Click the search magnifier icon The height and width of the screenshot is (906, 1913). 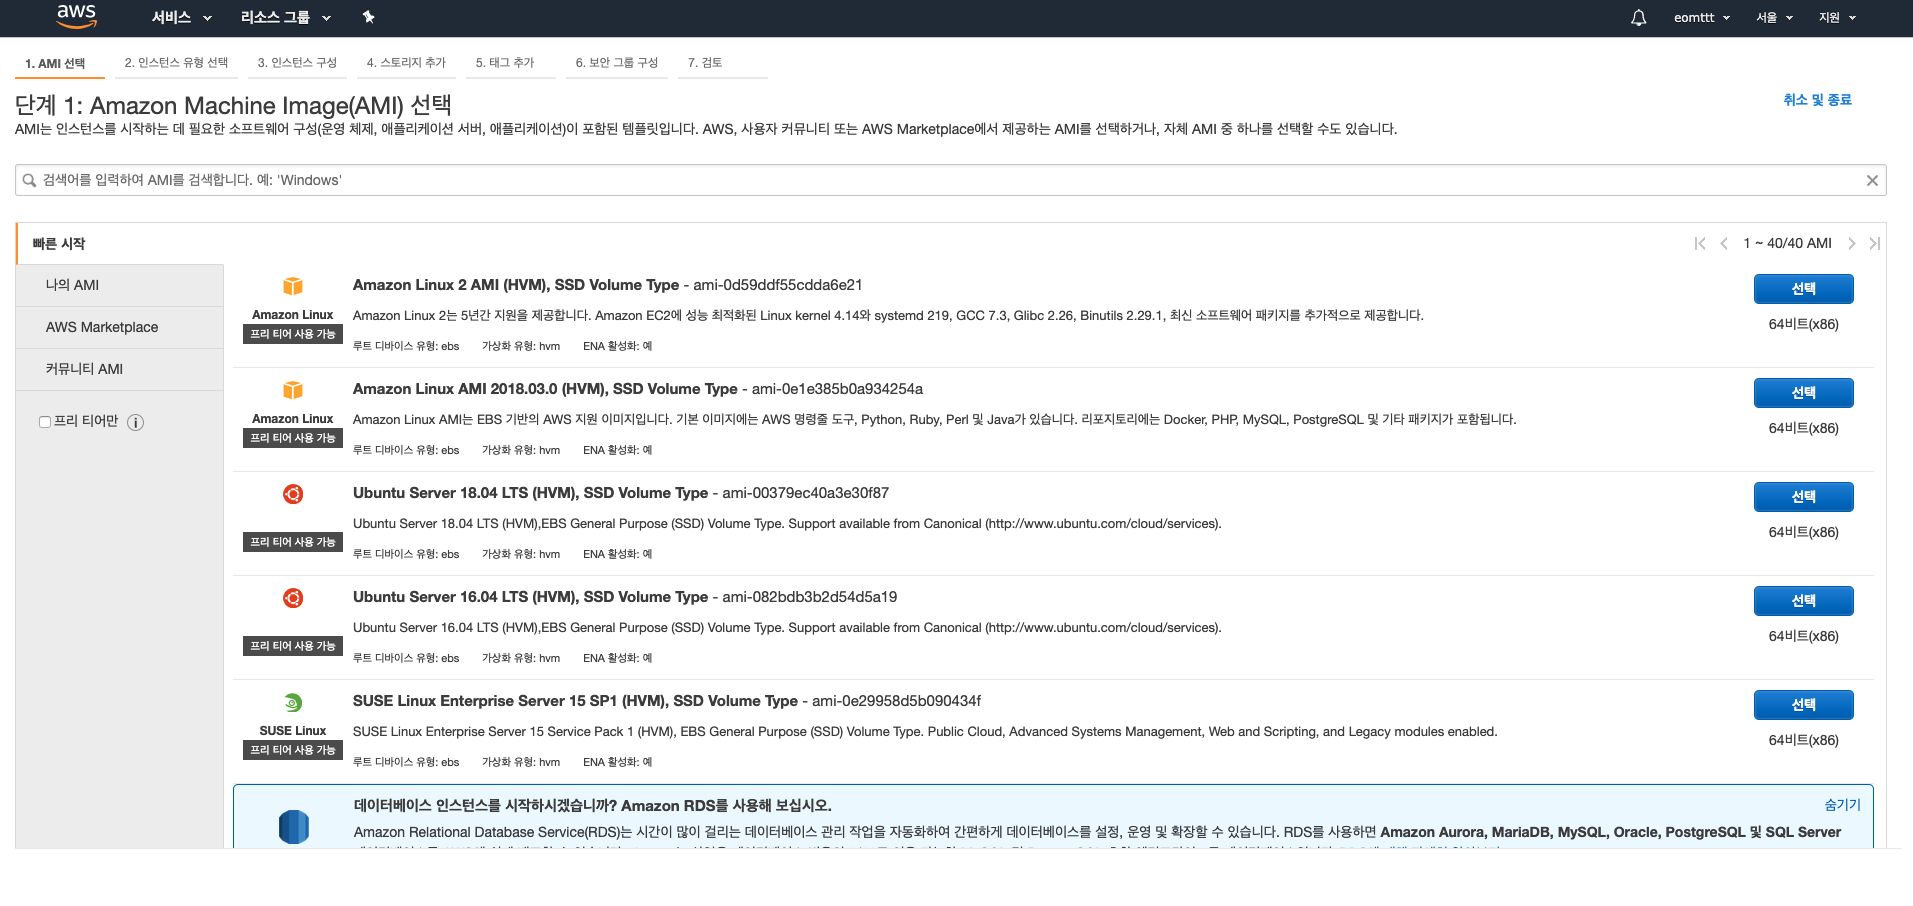pos(29,180)
